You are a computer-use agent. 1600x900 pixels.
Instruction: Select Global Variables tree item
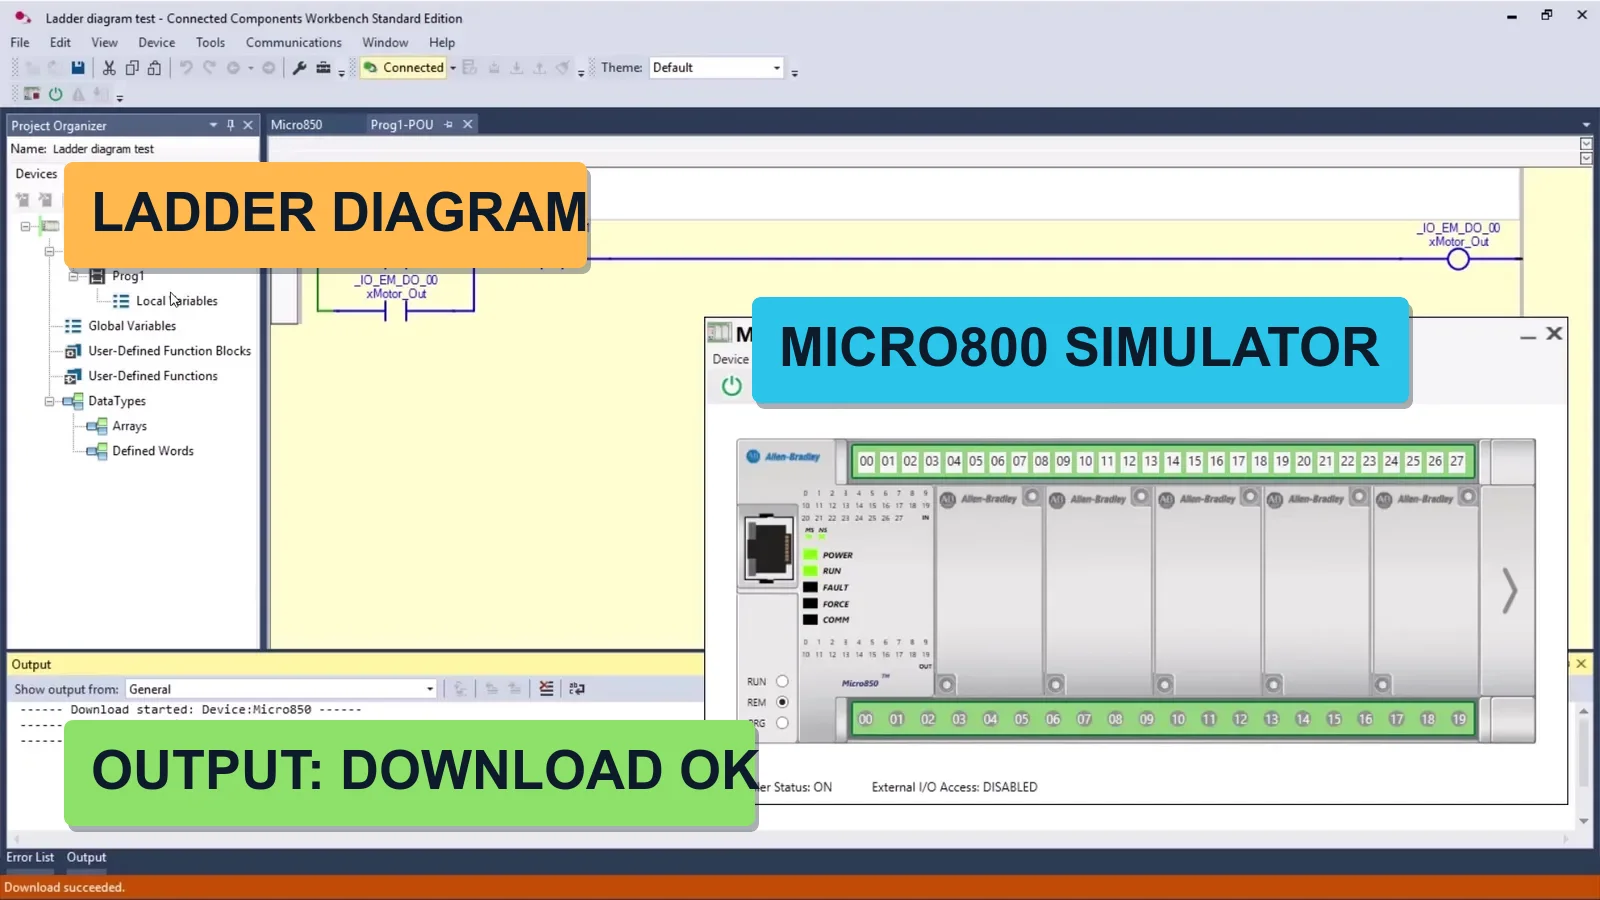132,326
